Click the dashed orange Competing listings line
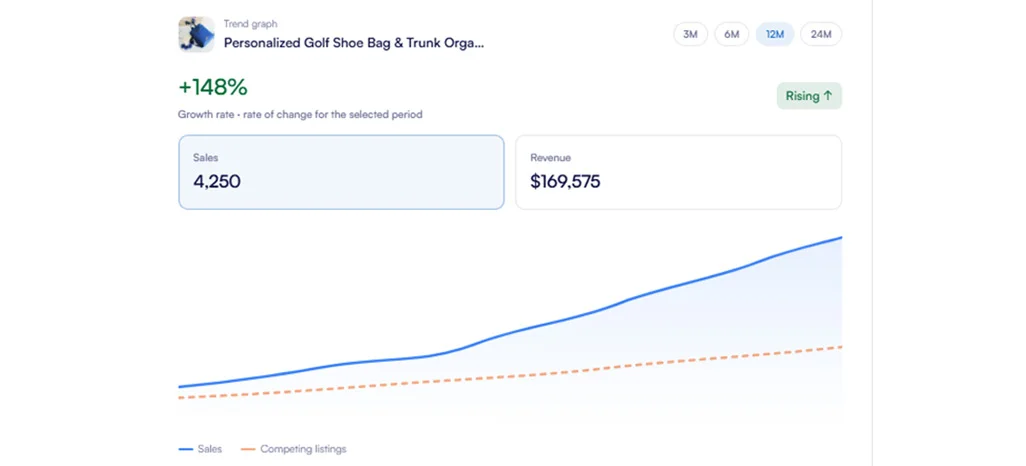This screenshot has width=1026, height=466. (510, 376)
